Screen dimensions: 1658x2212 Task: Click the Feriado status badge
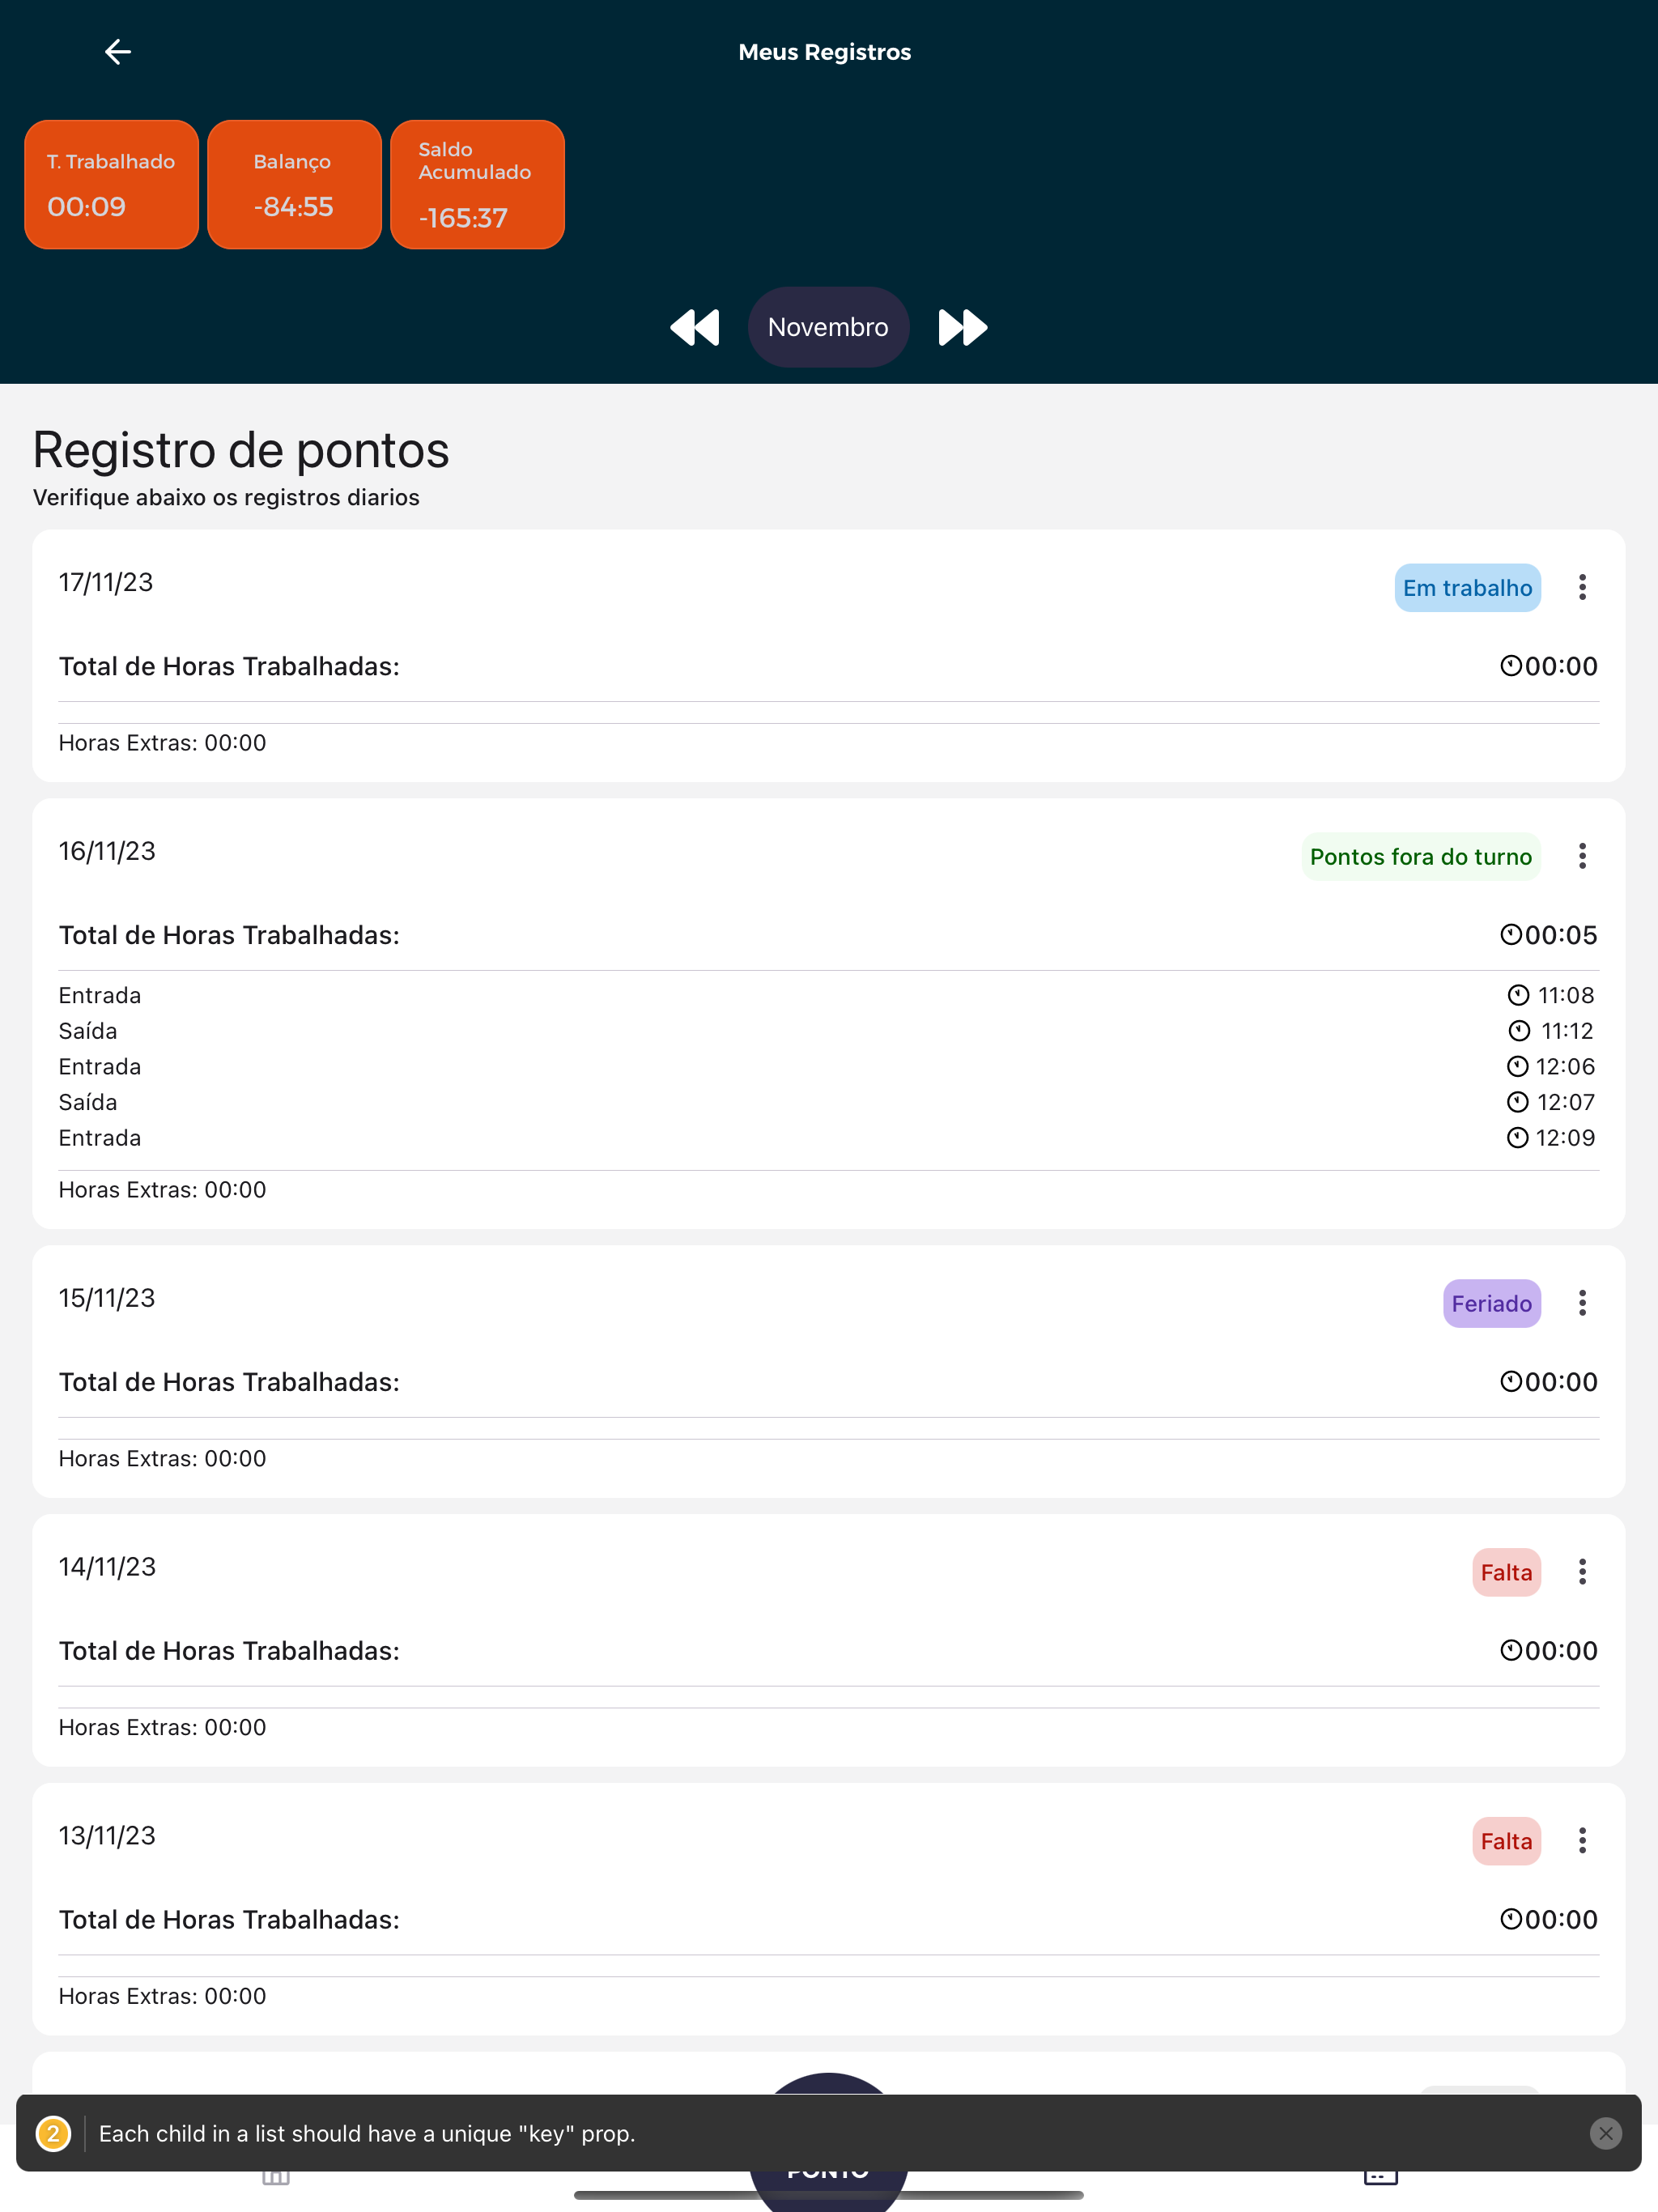point(1491,1304)
